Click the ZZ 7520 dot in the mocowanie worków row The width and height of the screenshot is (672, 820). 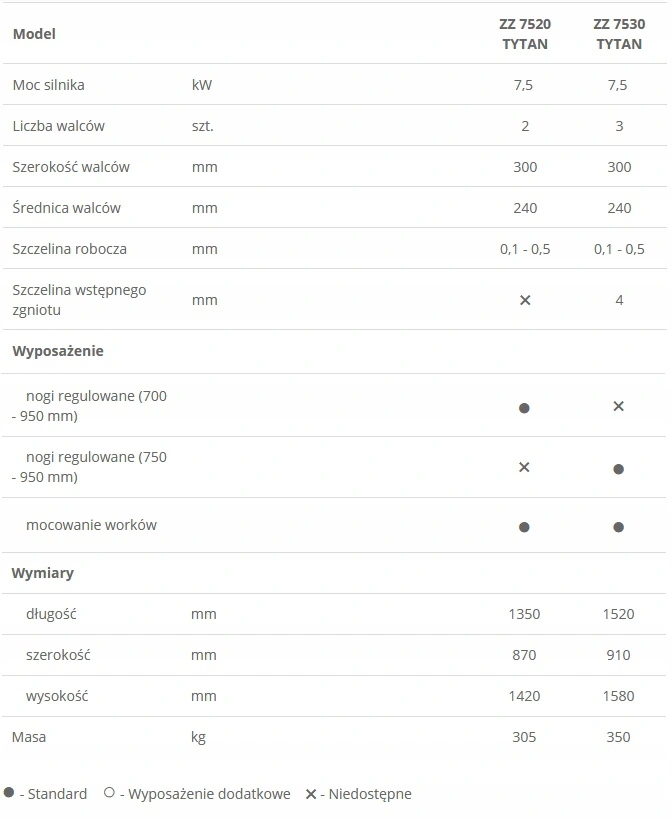click(x=524, y=526)
